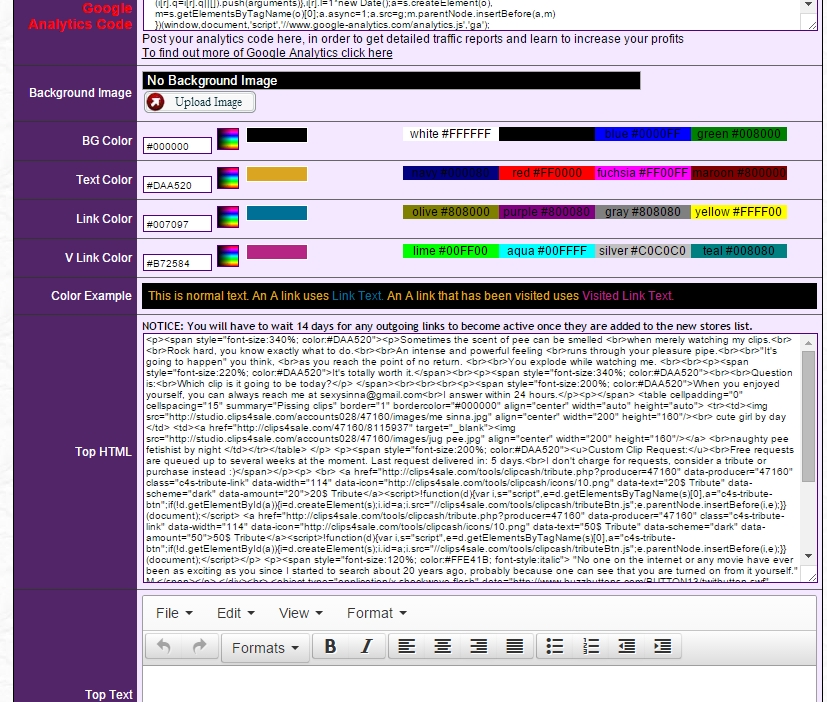The width and height of the screenshot is (827, 702).
Task: Undo last edit in Top Text editor
Action: 164,647
